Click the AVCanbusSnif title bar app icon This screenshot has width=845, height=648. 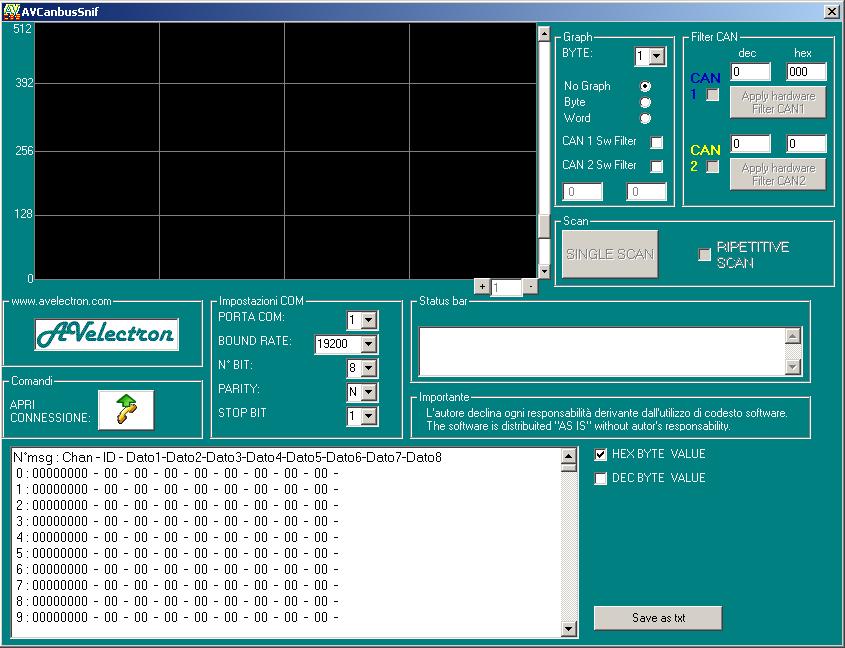pos(11,11)
